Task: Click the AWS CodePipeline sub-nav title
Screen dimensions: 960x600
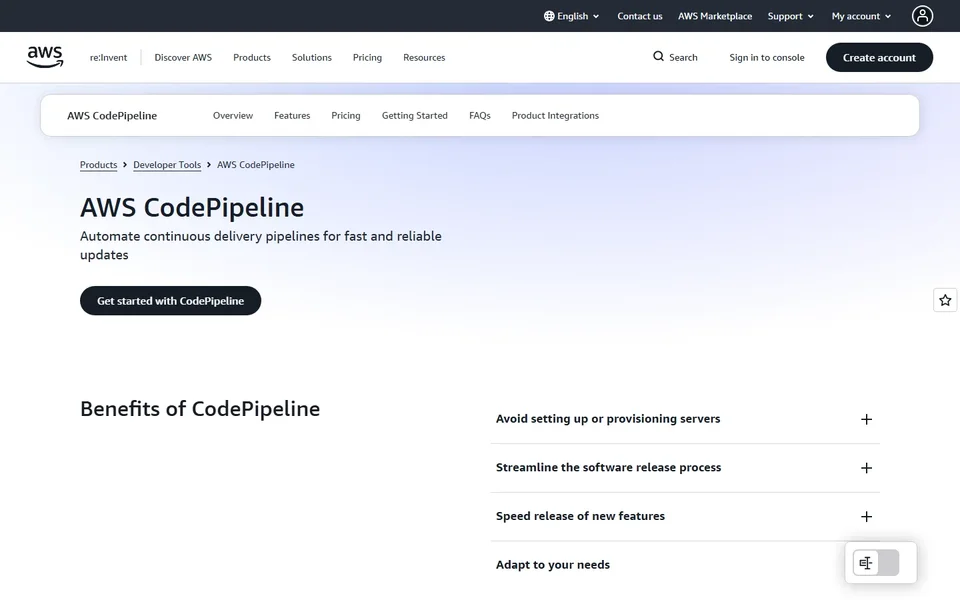Action: coord(112,116)
